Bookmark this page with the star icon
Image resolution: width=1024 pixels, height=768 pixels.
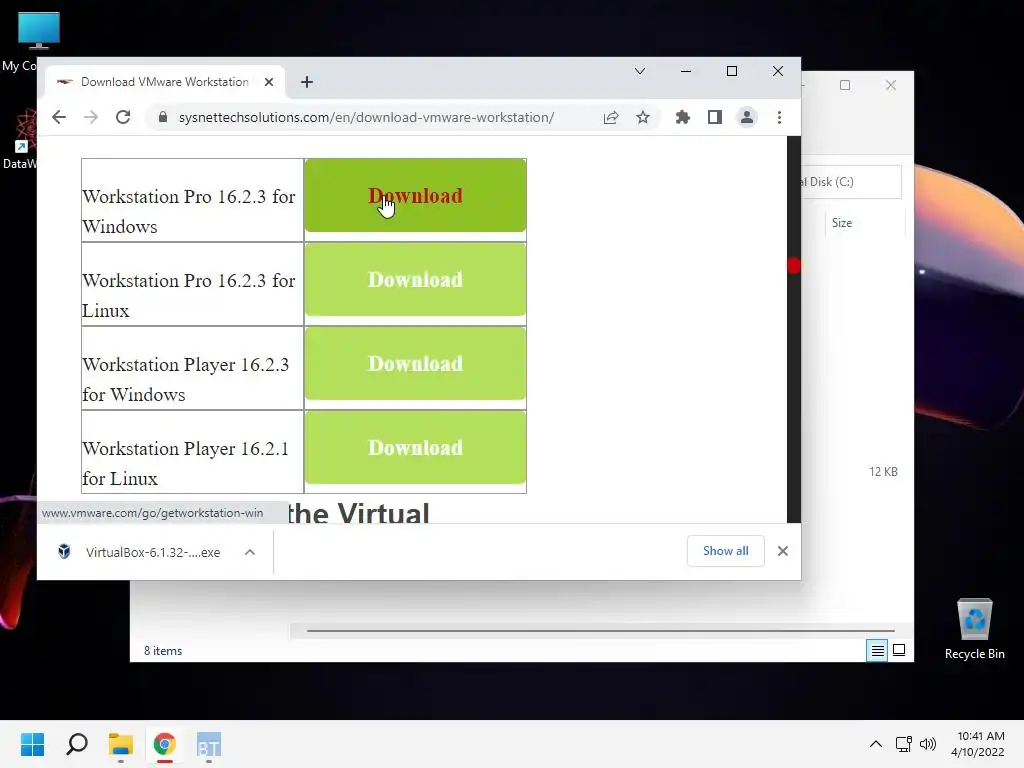tap(643, 118)
